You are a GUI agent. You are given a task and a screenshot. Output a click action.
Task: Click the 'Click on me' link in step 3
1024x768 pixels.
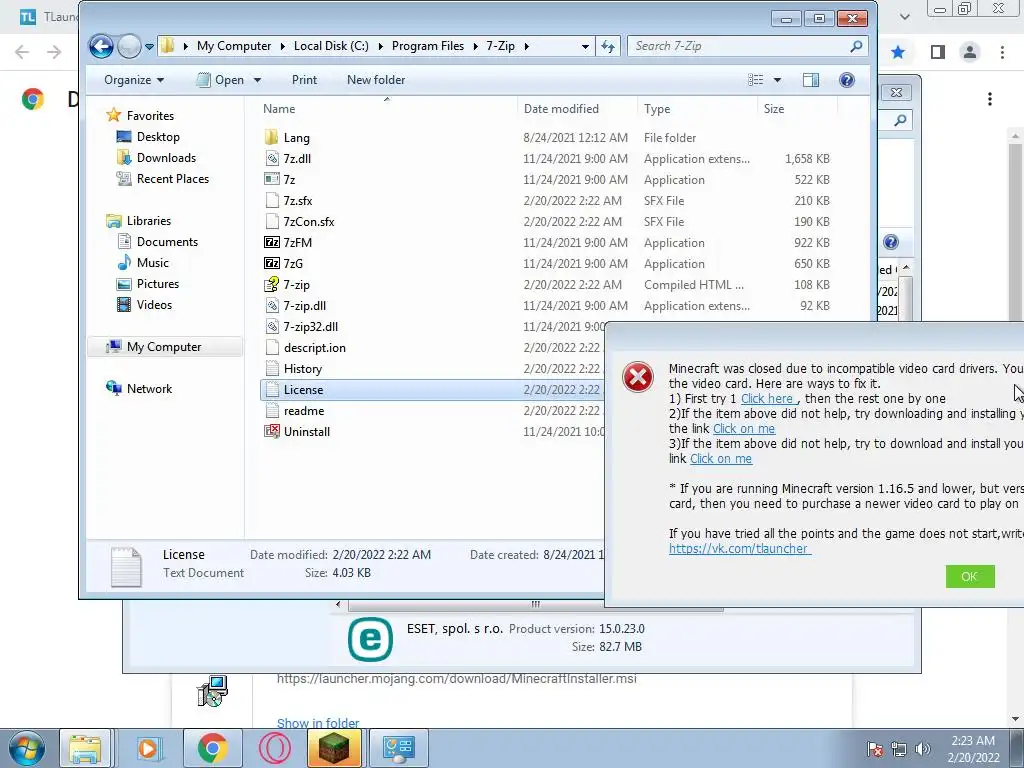pyautogui.click(x=721, y=458)
